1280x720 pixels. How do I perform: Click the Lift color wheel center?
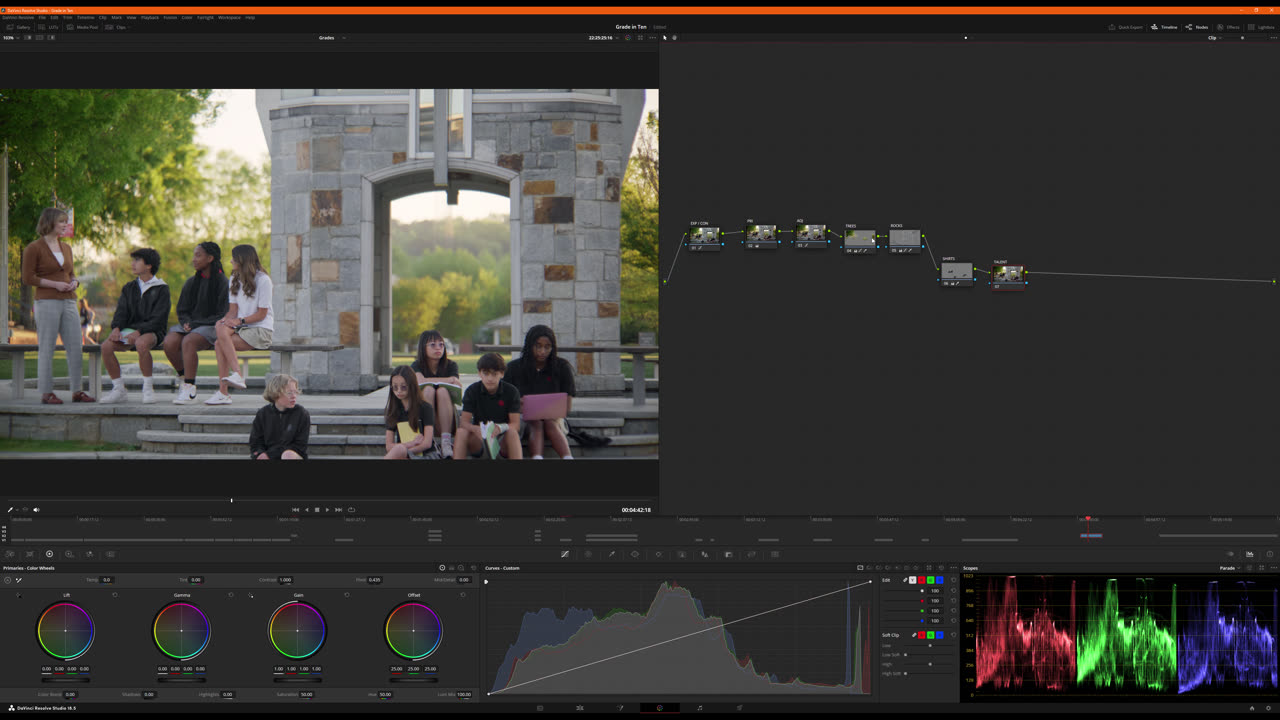(x=66, y=630)
